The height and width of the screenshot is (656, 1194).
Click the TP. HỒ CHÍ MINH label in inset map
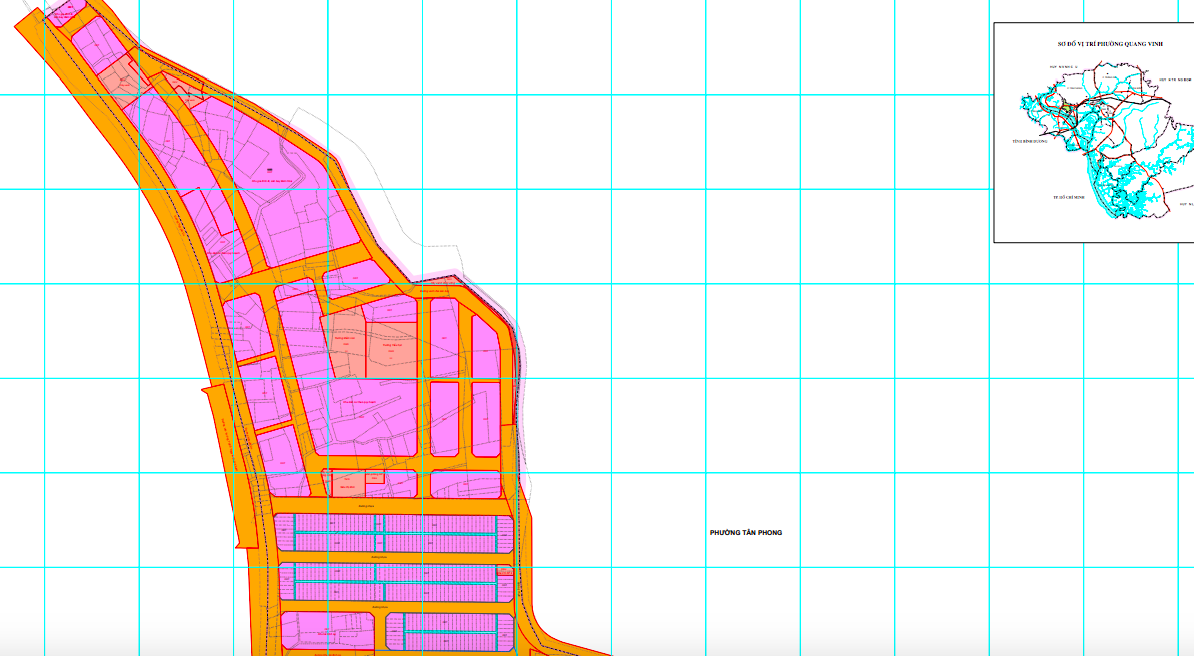[x=1068, y=197]
